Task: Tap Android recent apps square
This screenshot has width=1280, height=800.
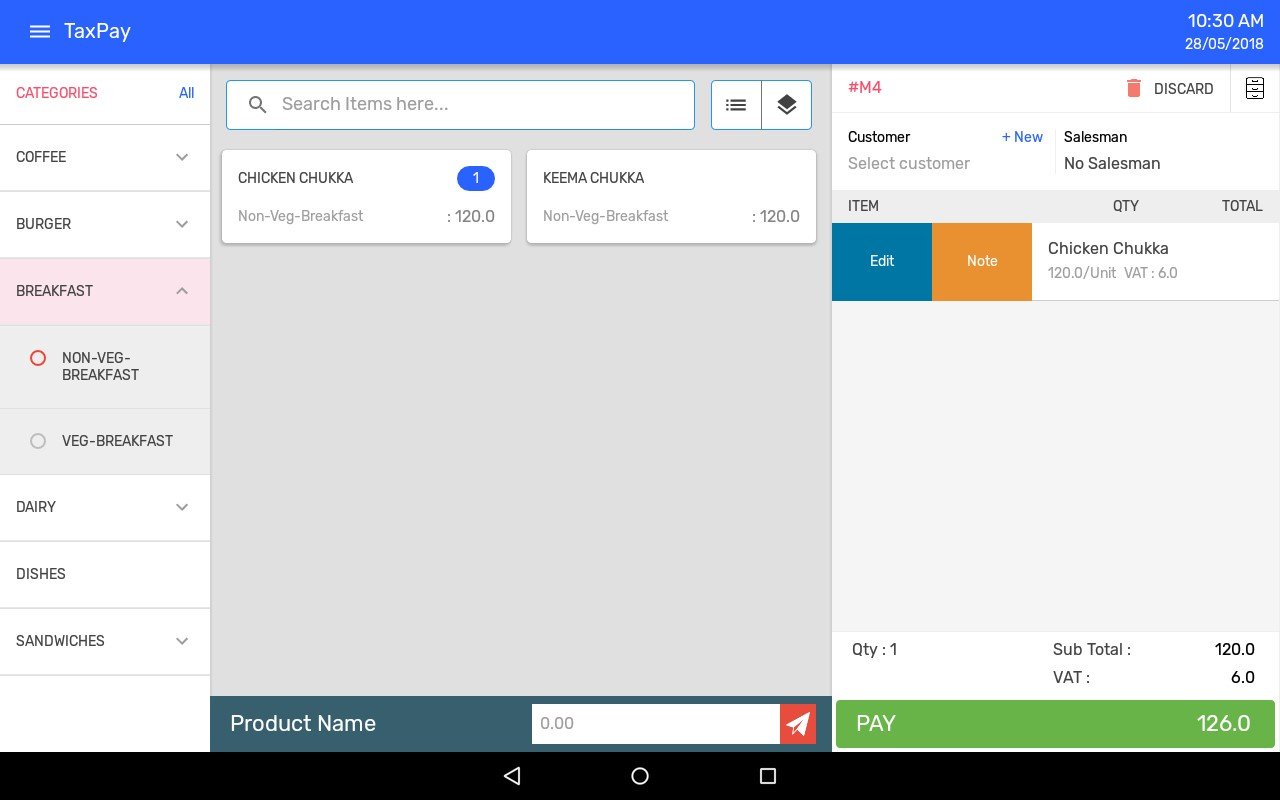Action: coord(768,776)
